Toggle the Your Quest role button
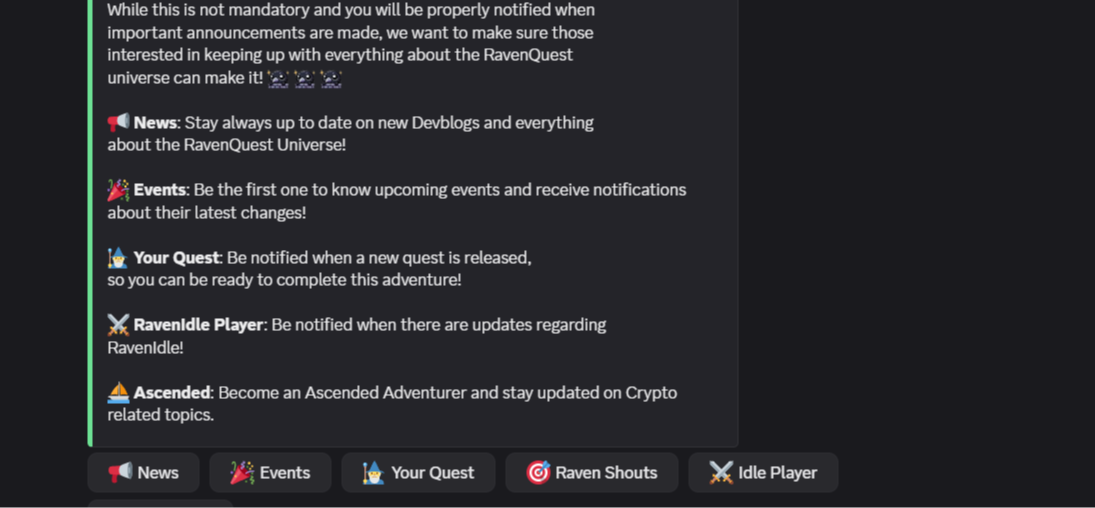Viewport: 1095px width, 508px height. click(418, 472)
